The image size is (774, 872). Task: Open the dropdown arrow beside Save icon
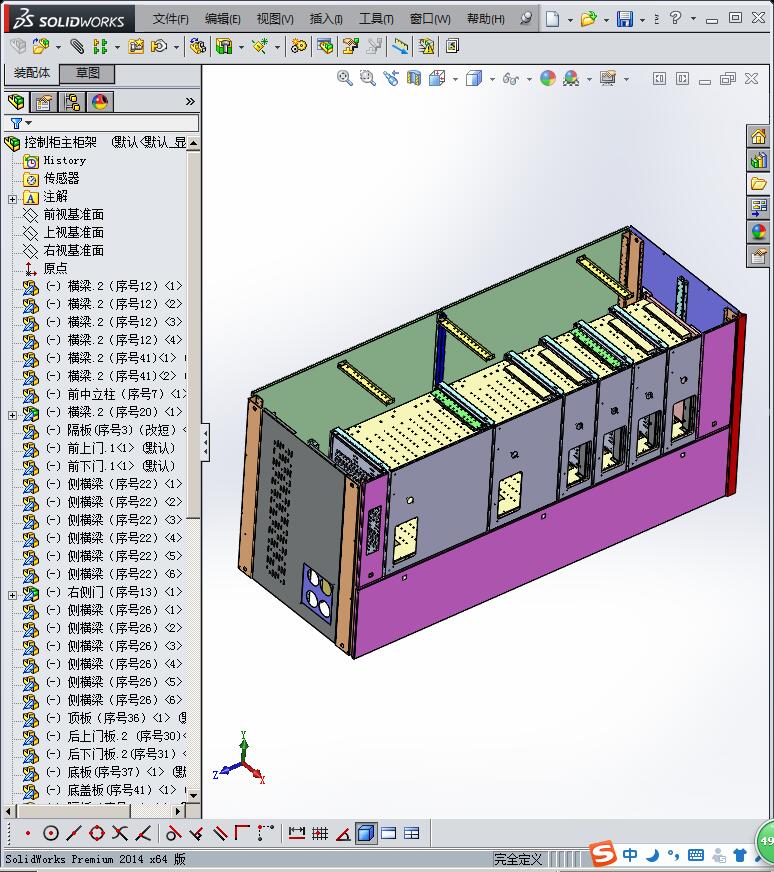click(x=642, y=20)
